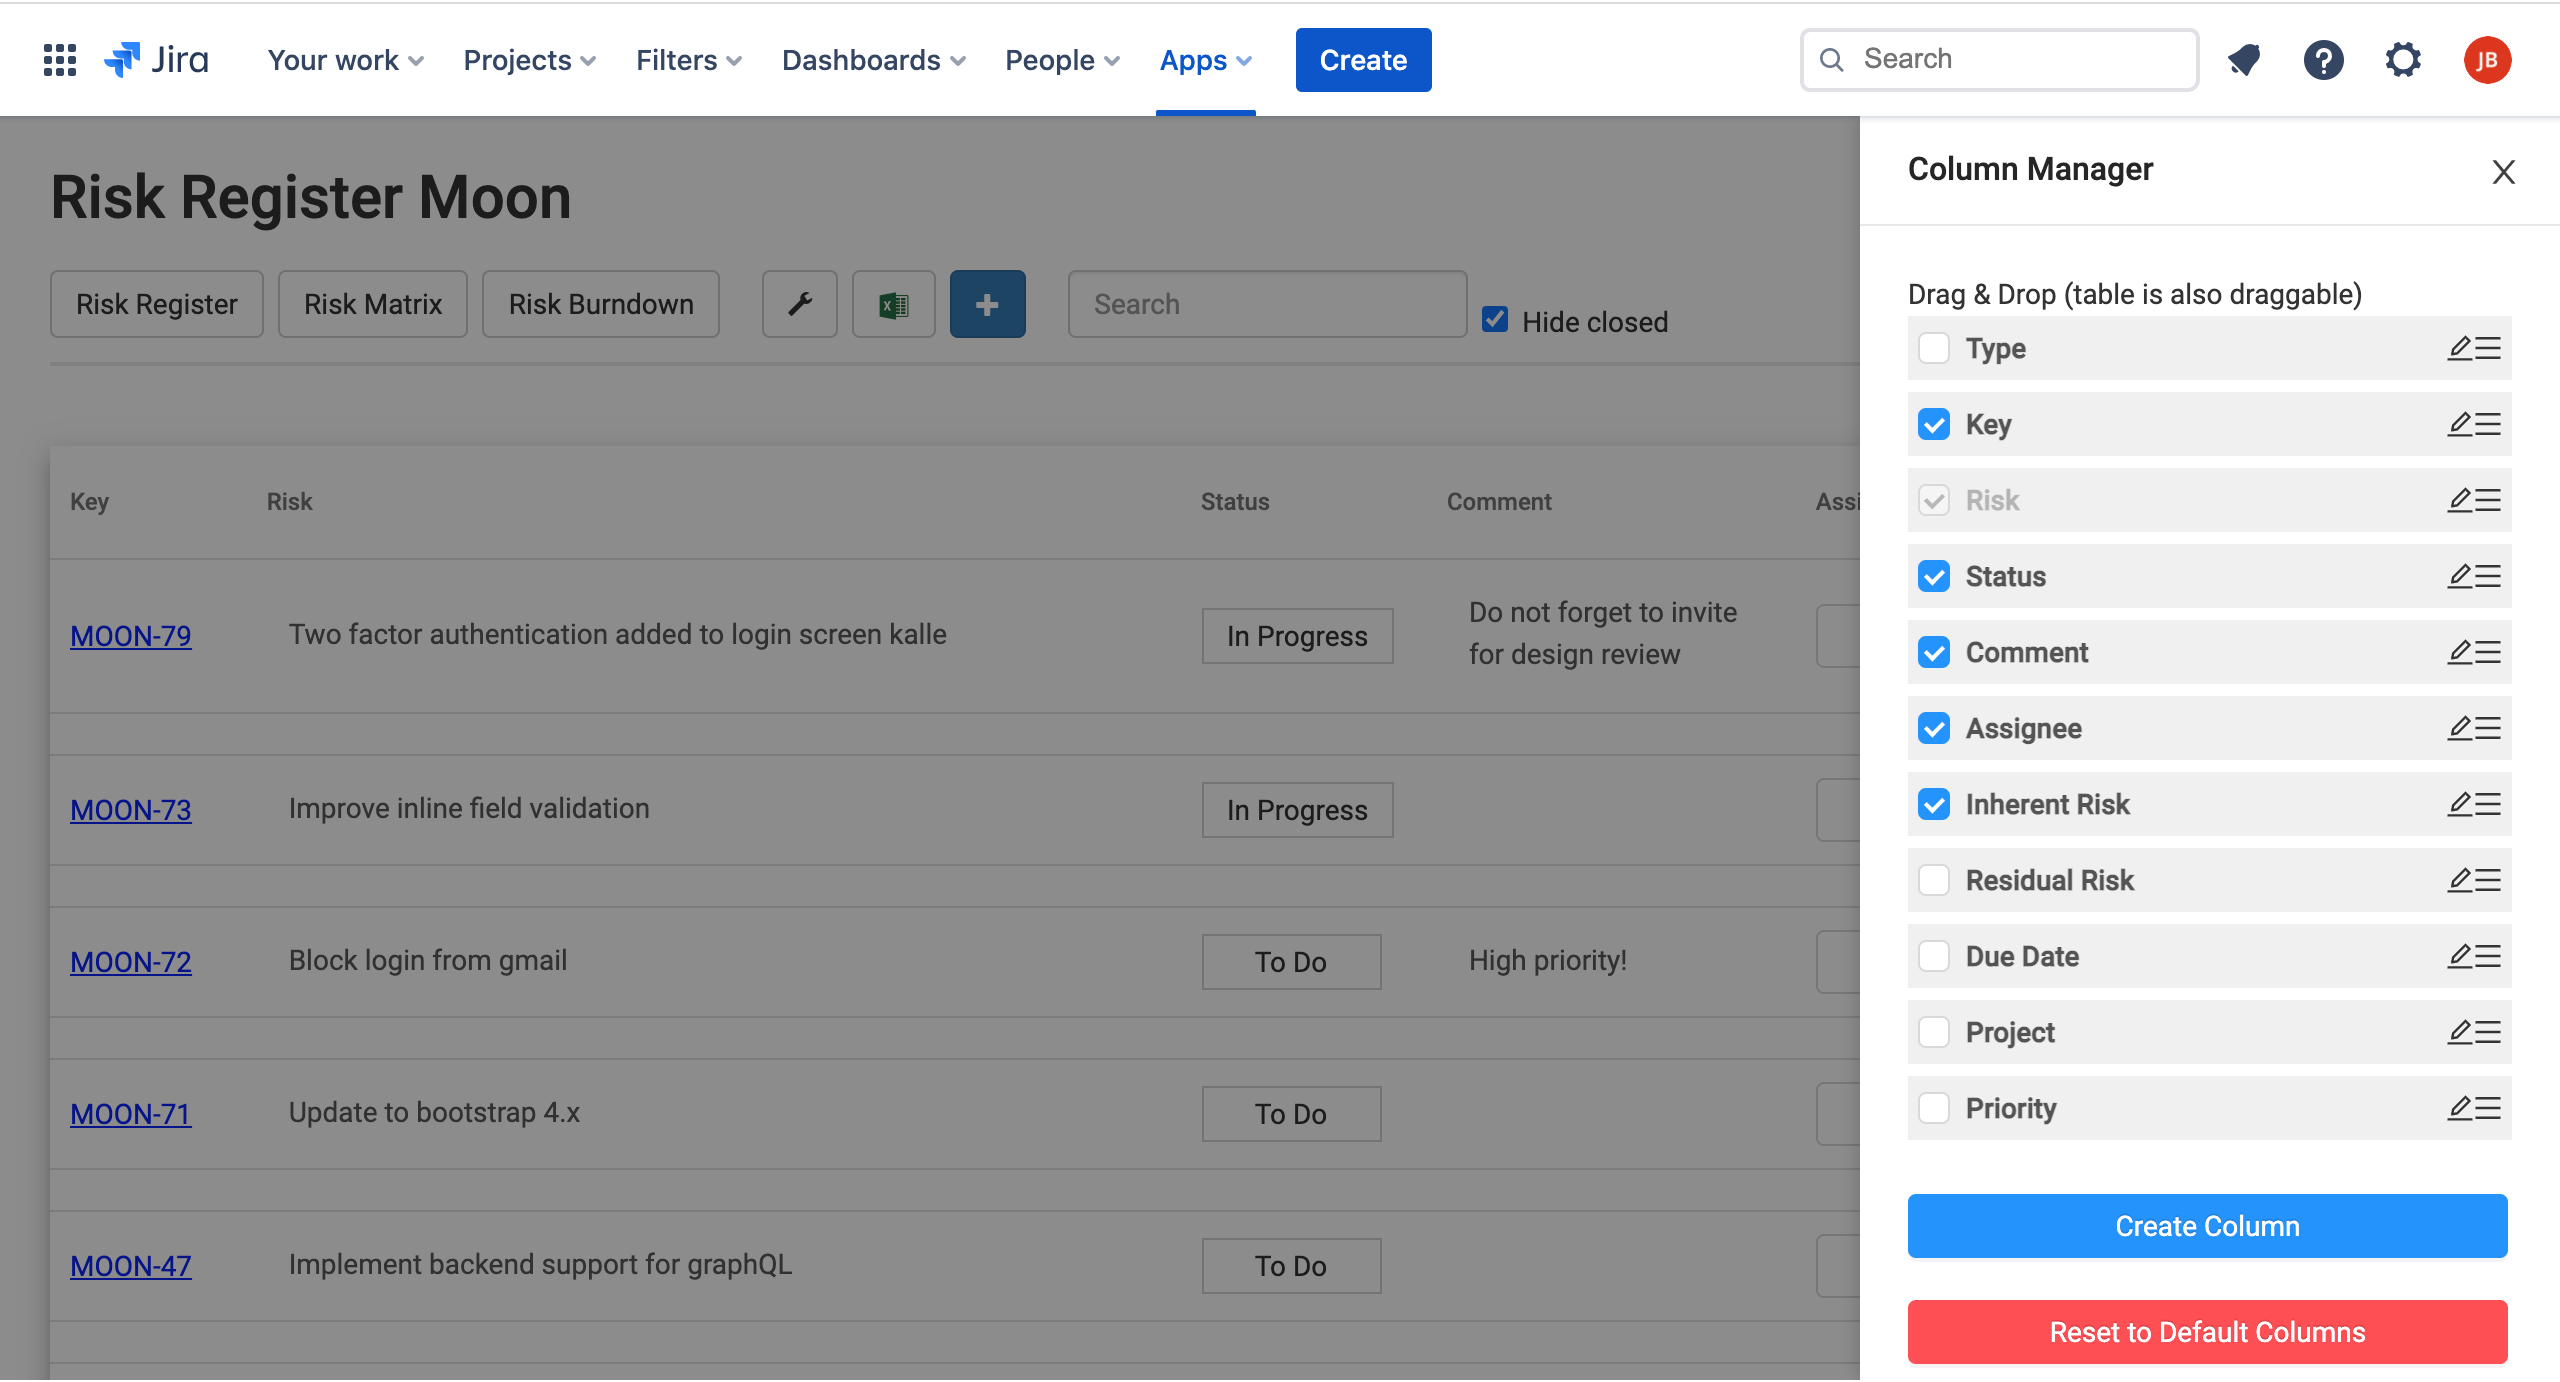Open the help question mark icon
The width and height of the screenshot is (2560, 1382).
[2323, 60]
